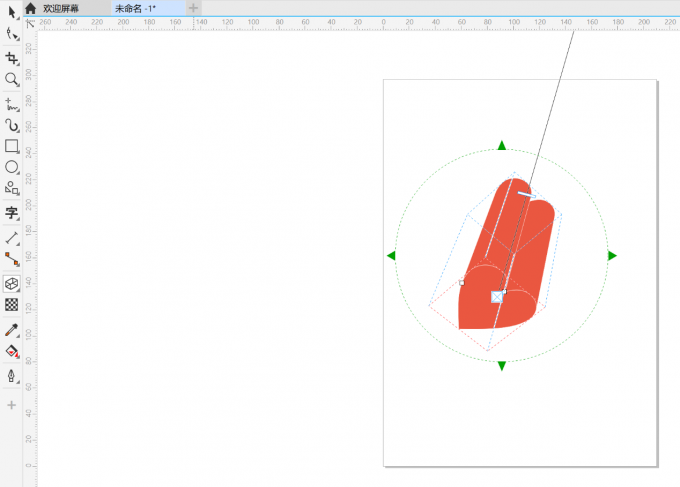Select the Ellipse tool
The image size is (680, 487).
tap(12, 167)
